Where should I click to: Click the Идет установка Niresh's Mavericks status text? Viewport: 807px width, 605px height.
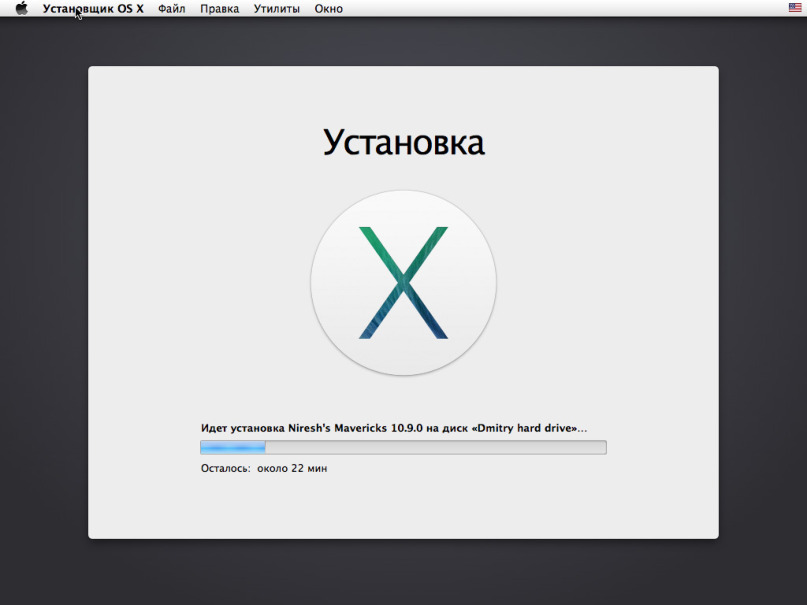coord(394,428)
